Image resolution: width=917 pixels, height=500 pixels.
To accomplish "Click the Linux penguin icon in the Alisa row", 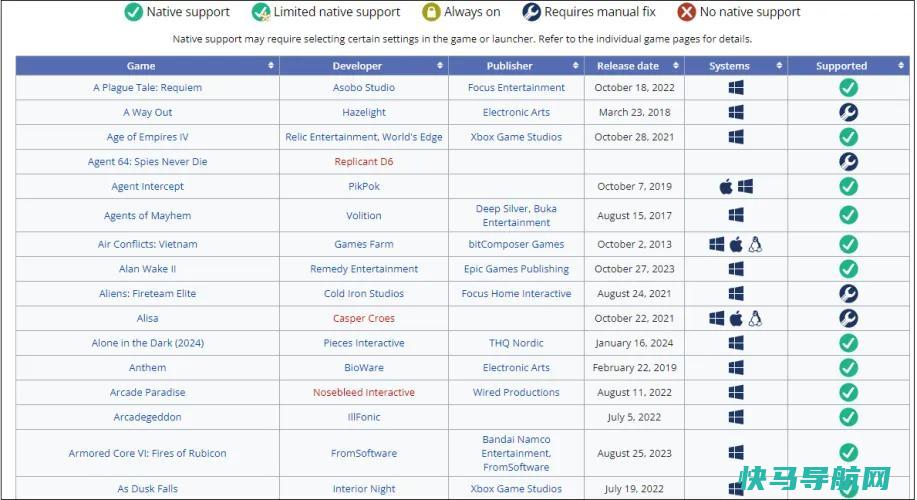I will click(x=755, y=318).
